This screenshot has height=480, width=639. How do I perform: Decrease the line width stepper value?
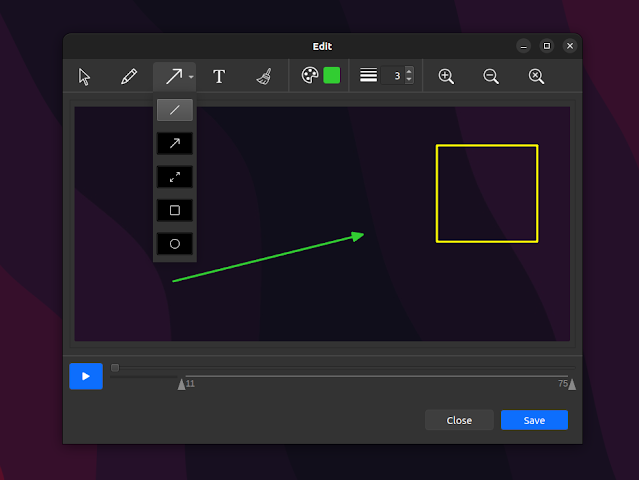(x=408, y=80)
